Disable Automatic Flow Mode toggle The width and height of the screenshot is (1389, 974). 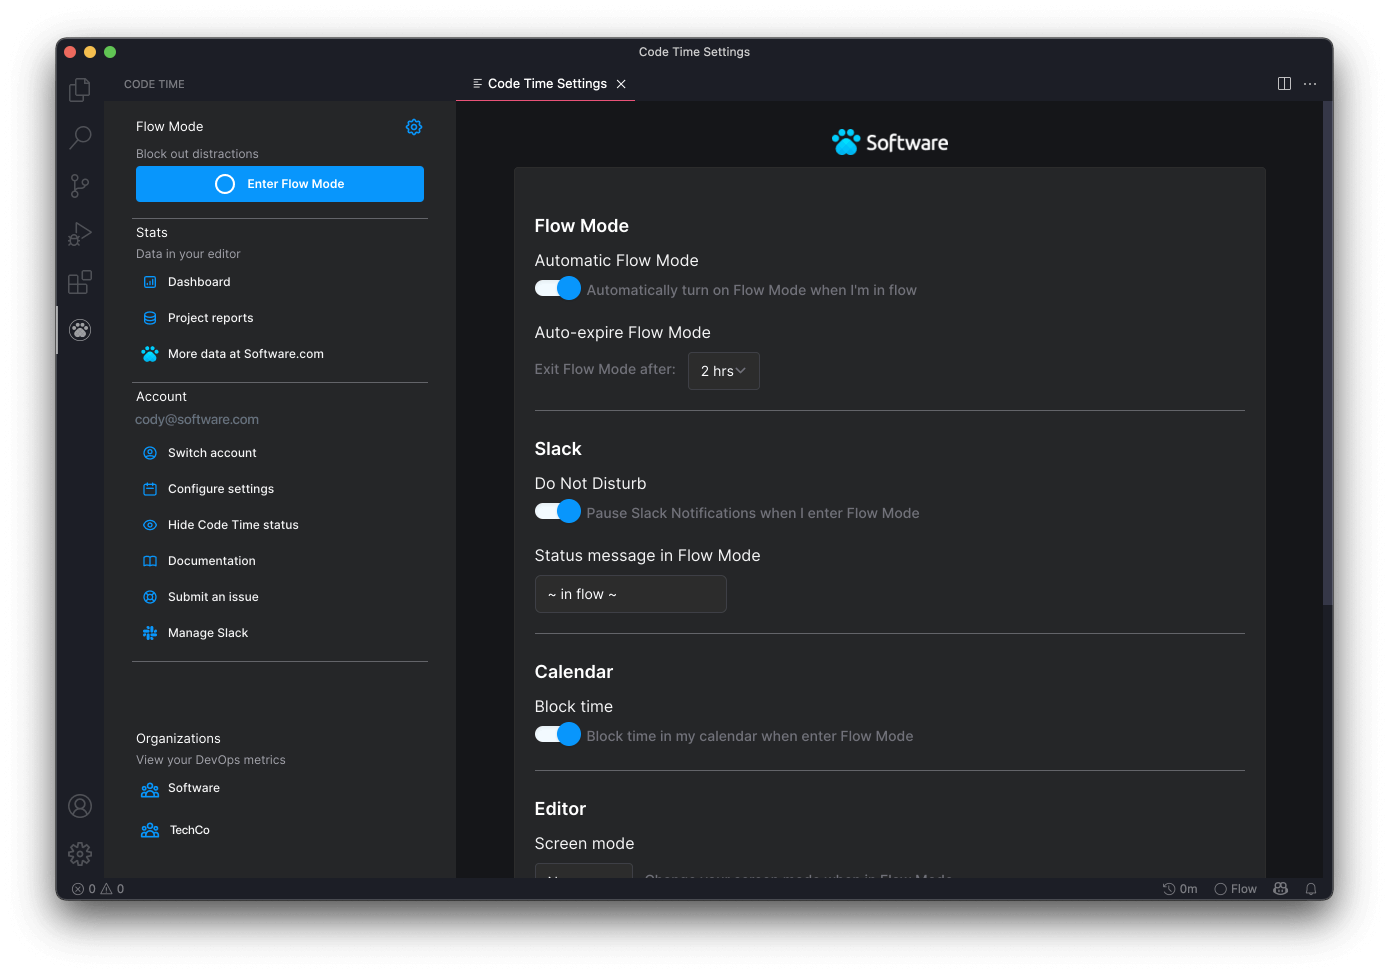point(558,289)
